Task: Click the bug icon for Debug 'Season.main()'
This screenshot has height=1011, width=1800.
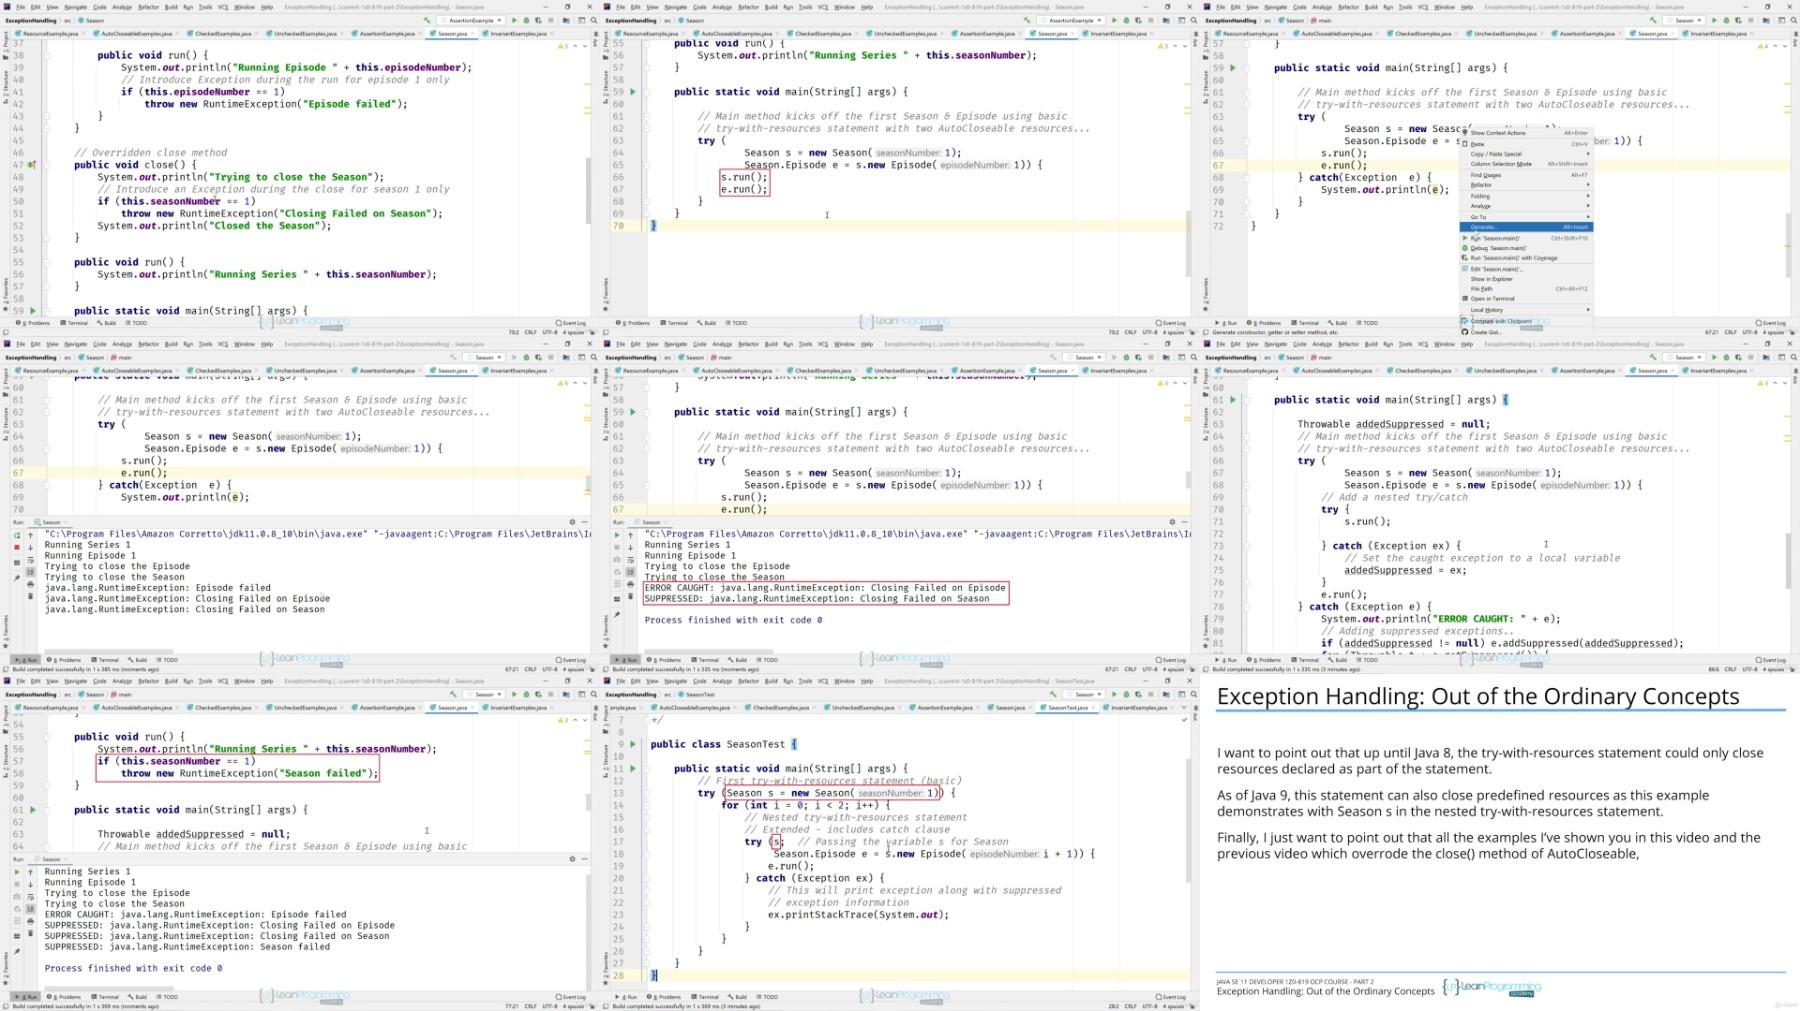Action: coord(1465,248)
